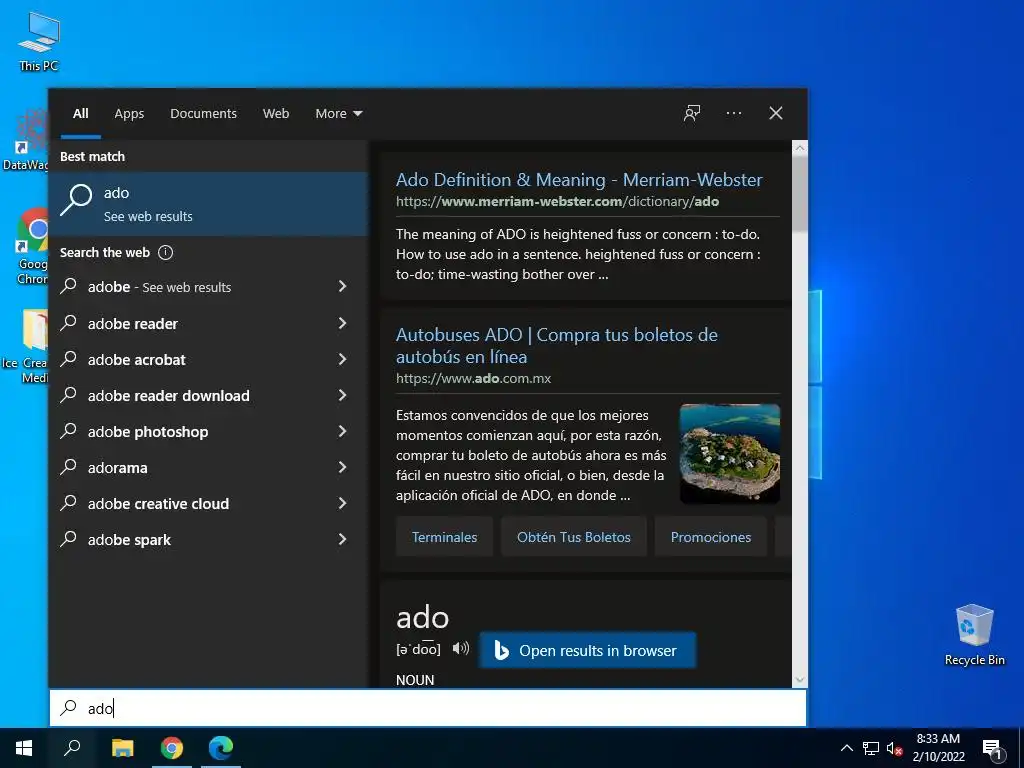The width and height of the screenshot is (1024, 768).
Task: Select the Ice Cream Media desktop folder
Action: tap(26, 346)
